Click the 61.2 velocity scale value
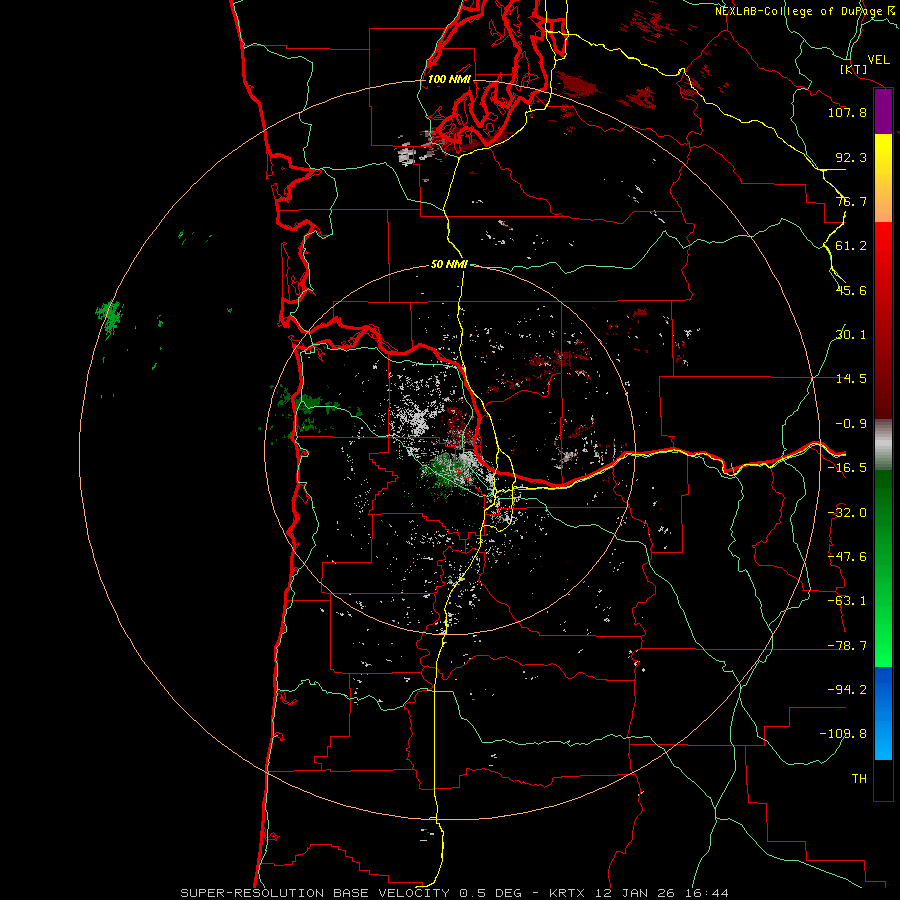 pos(851,246)
